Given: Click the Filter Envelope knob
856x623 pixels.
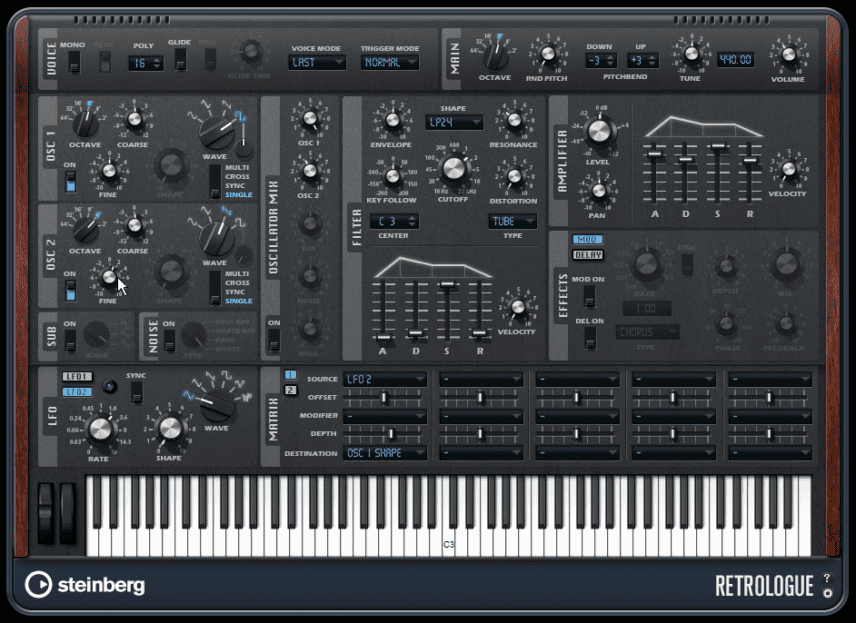Looking at the screenshot, I should coord(392,120).
